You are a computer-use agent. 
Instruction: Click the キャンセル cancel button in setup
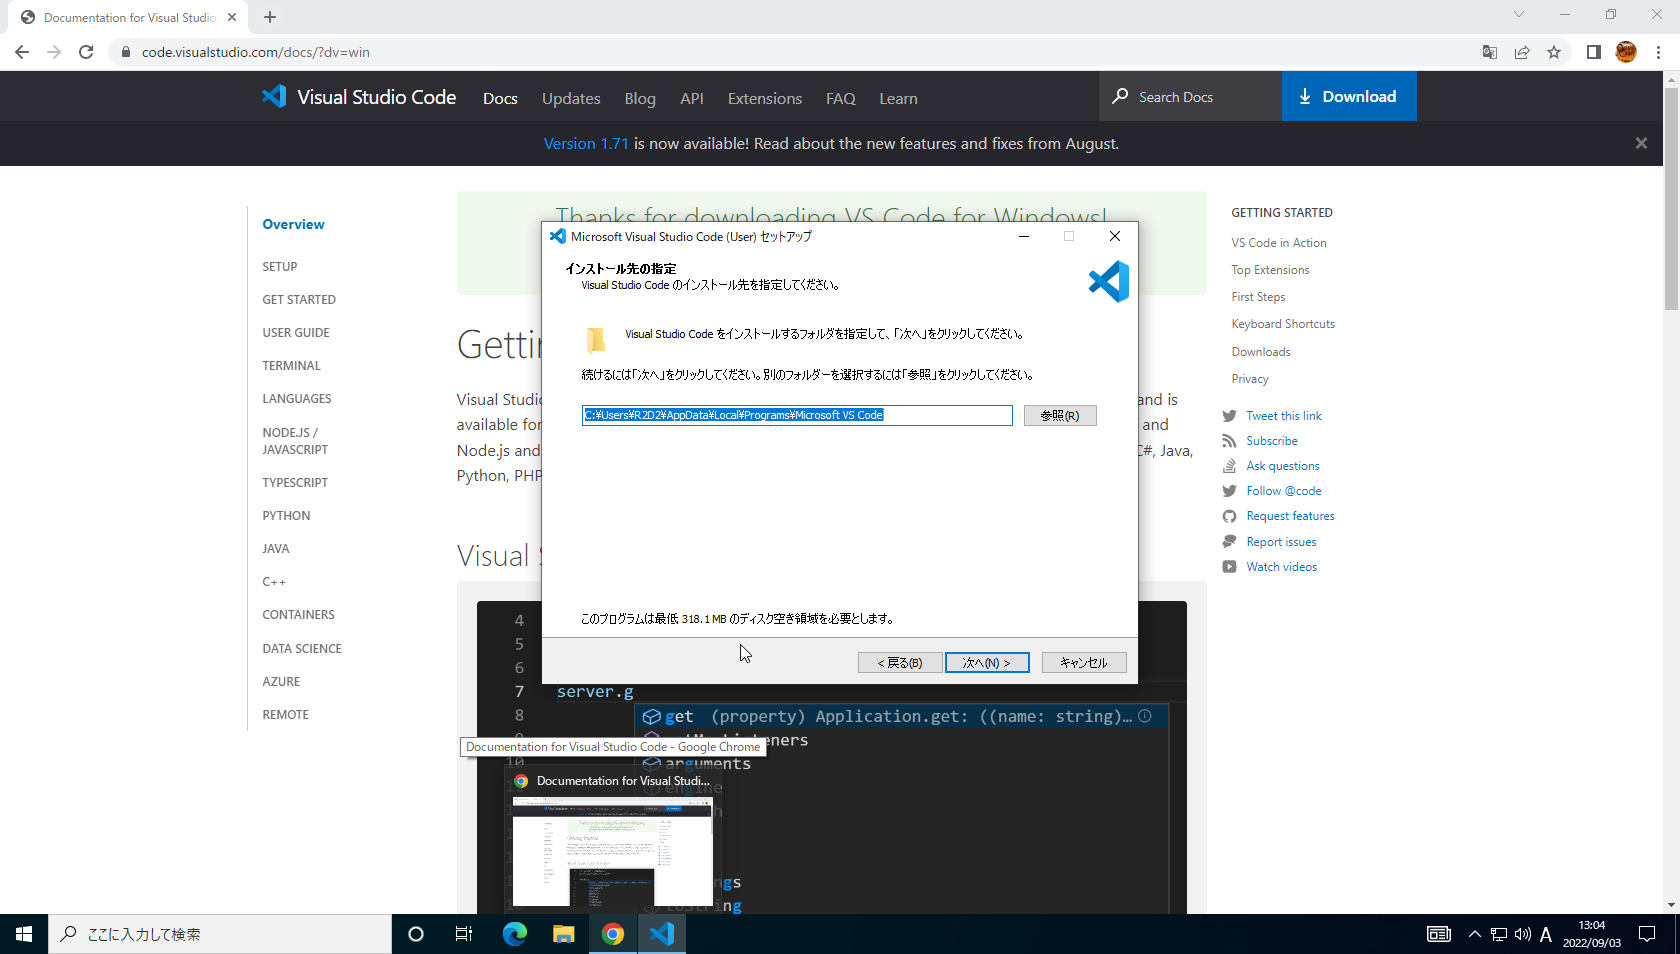[x=1084, y=663]
